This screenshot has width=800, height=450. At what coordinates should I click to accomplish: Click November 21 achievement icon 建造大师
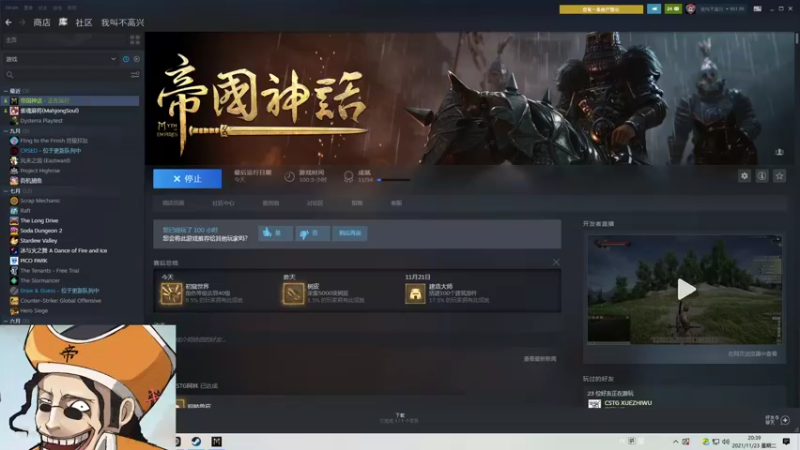[415, 293]
